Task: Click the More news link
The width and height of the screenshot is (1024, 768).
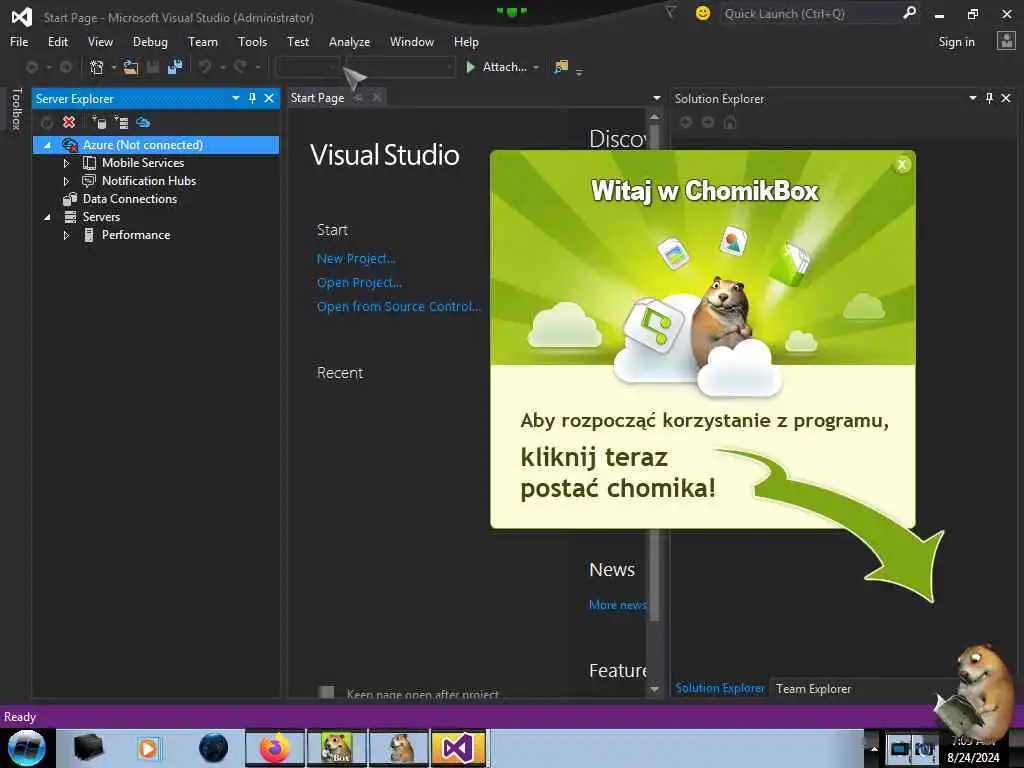Action: point(618,605)
